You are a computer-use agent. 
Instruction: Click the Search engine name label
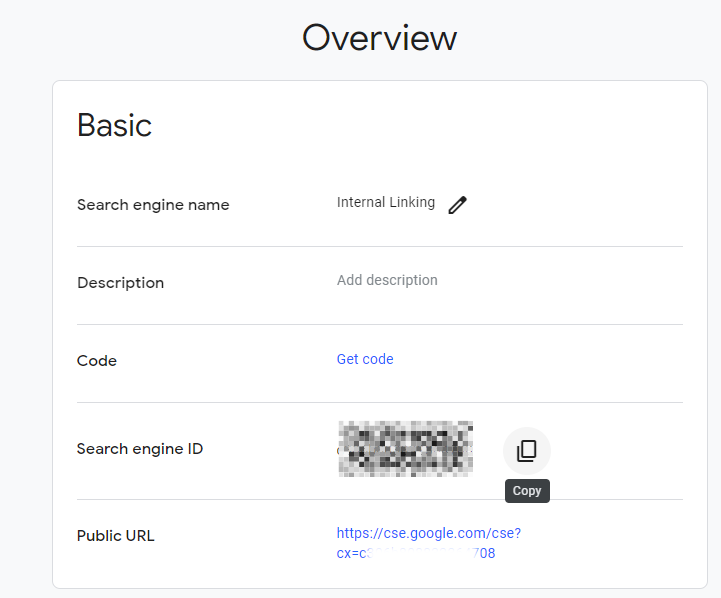(x=153, y=205)
